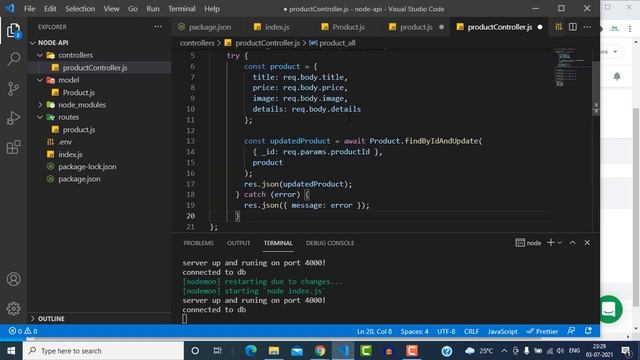Show hidden system tray icons

point(504,351)
